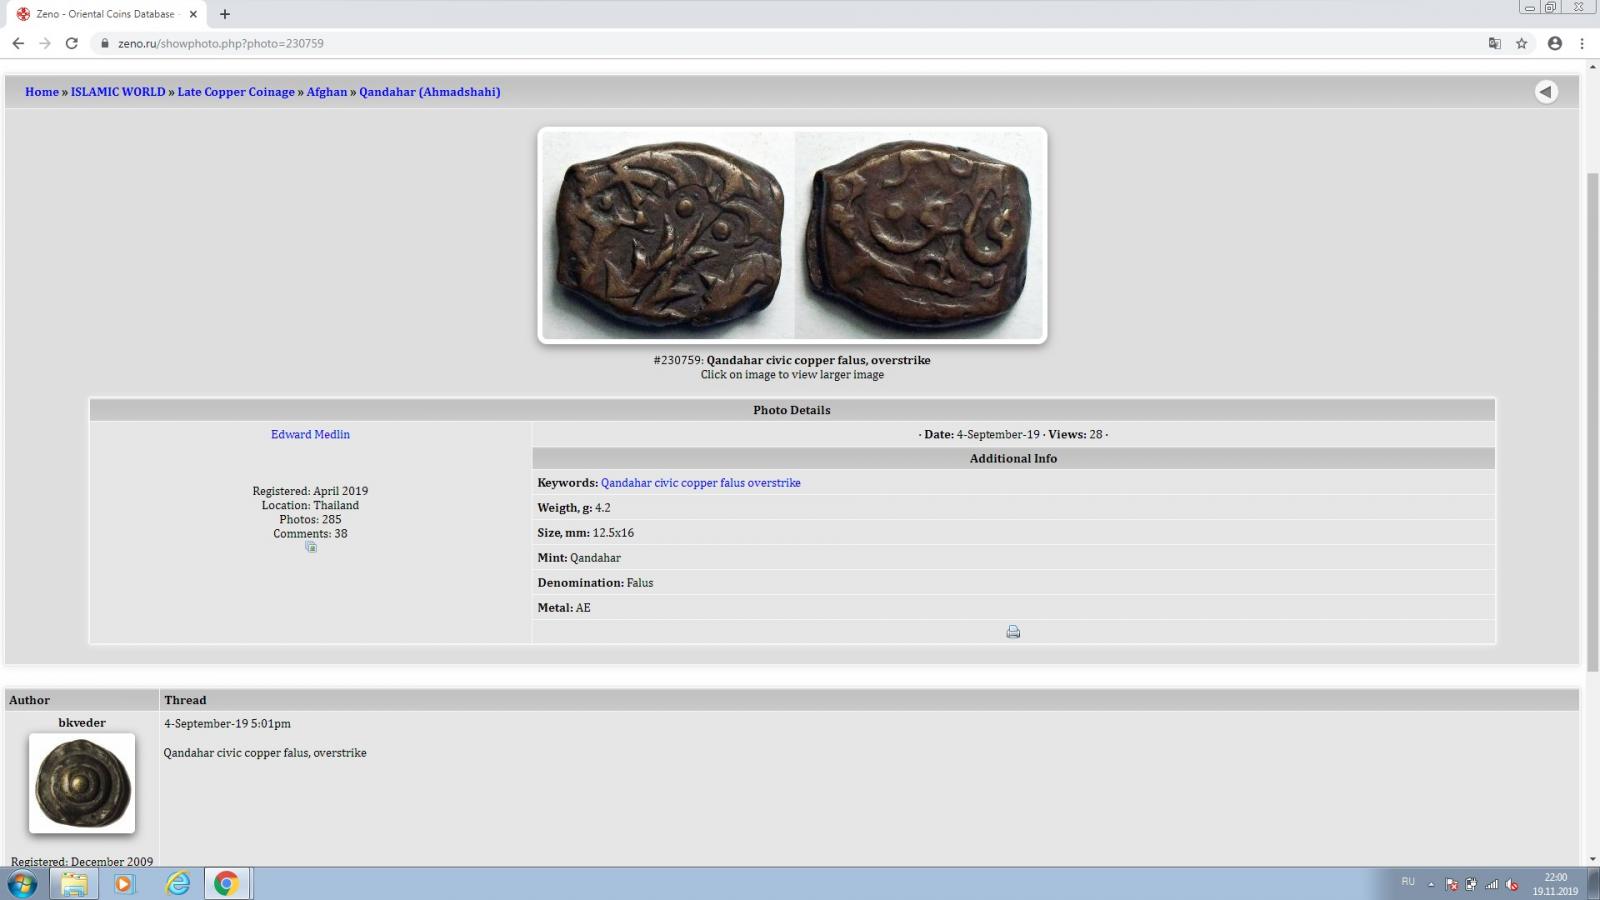Image resolution: width=1600 pixels, height=900 pixels.
Task: Click the muted volume tray icon
Action: pos(1512,884)
